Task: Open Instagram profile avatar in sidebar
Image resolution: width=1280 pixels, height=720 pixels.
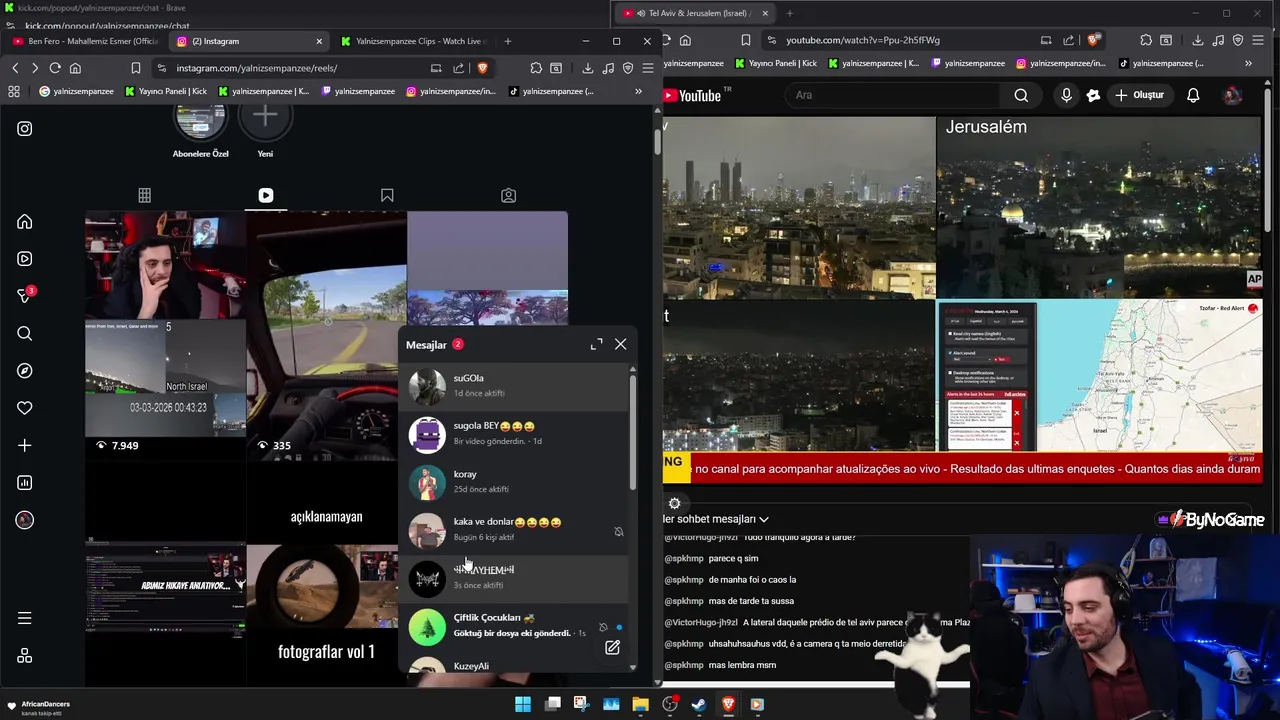Action: 25,520
